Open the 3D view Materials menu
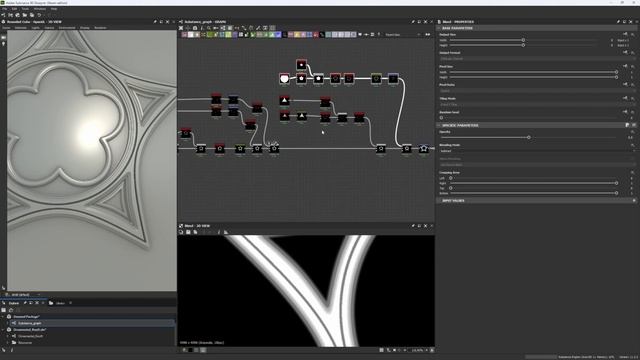Screen dimensions: 640x360 pyautogui.click(x=20, y=28)
